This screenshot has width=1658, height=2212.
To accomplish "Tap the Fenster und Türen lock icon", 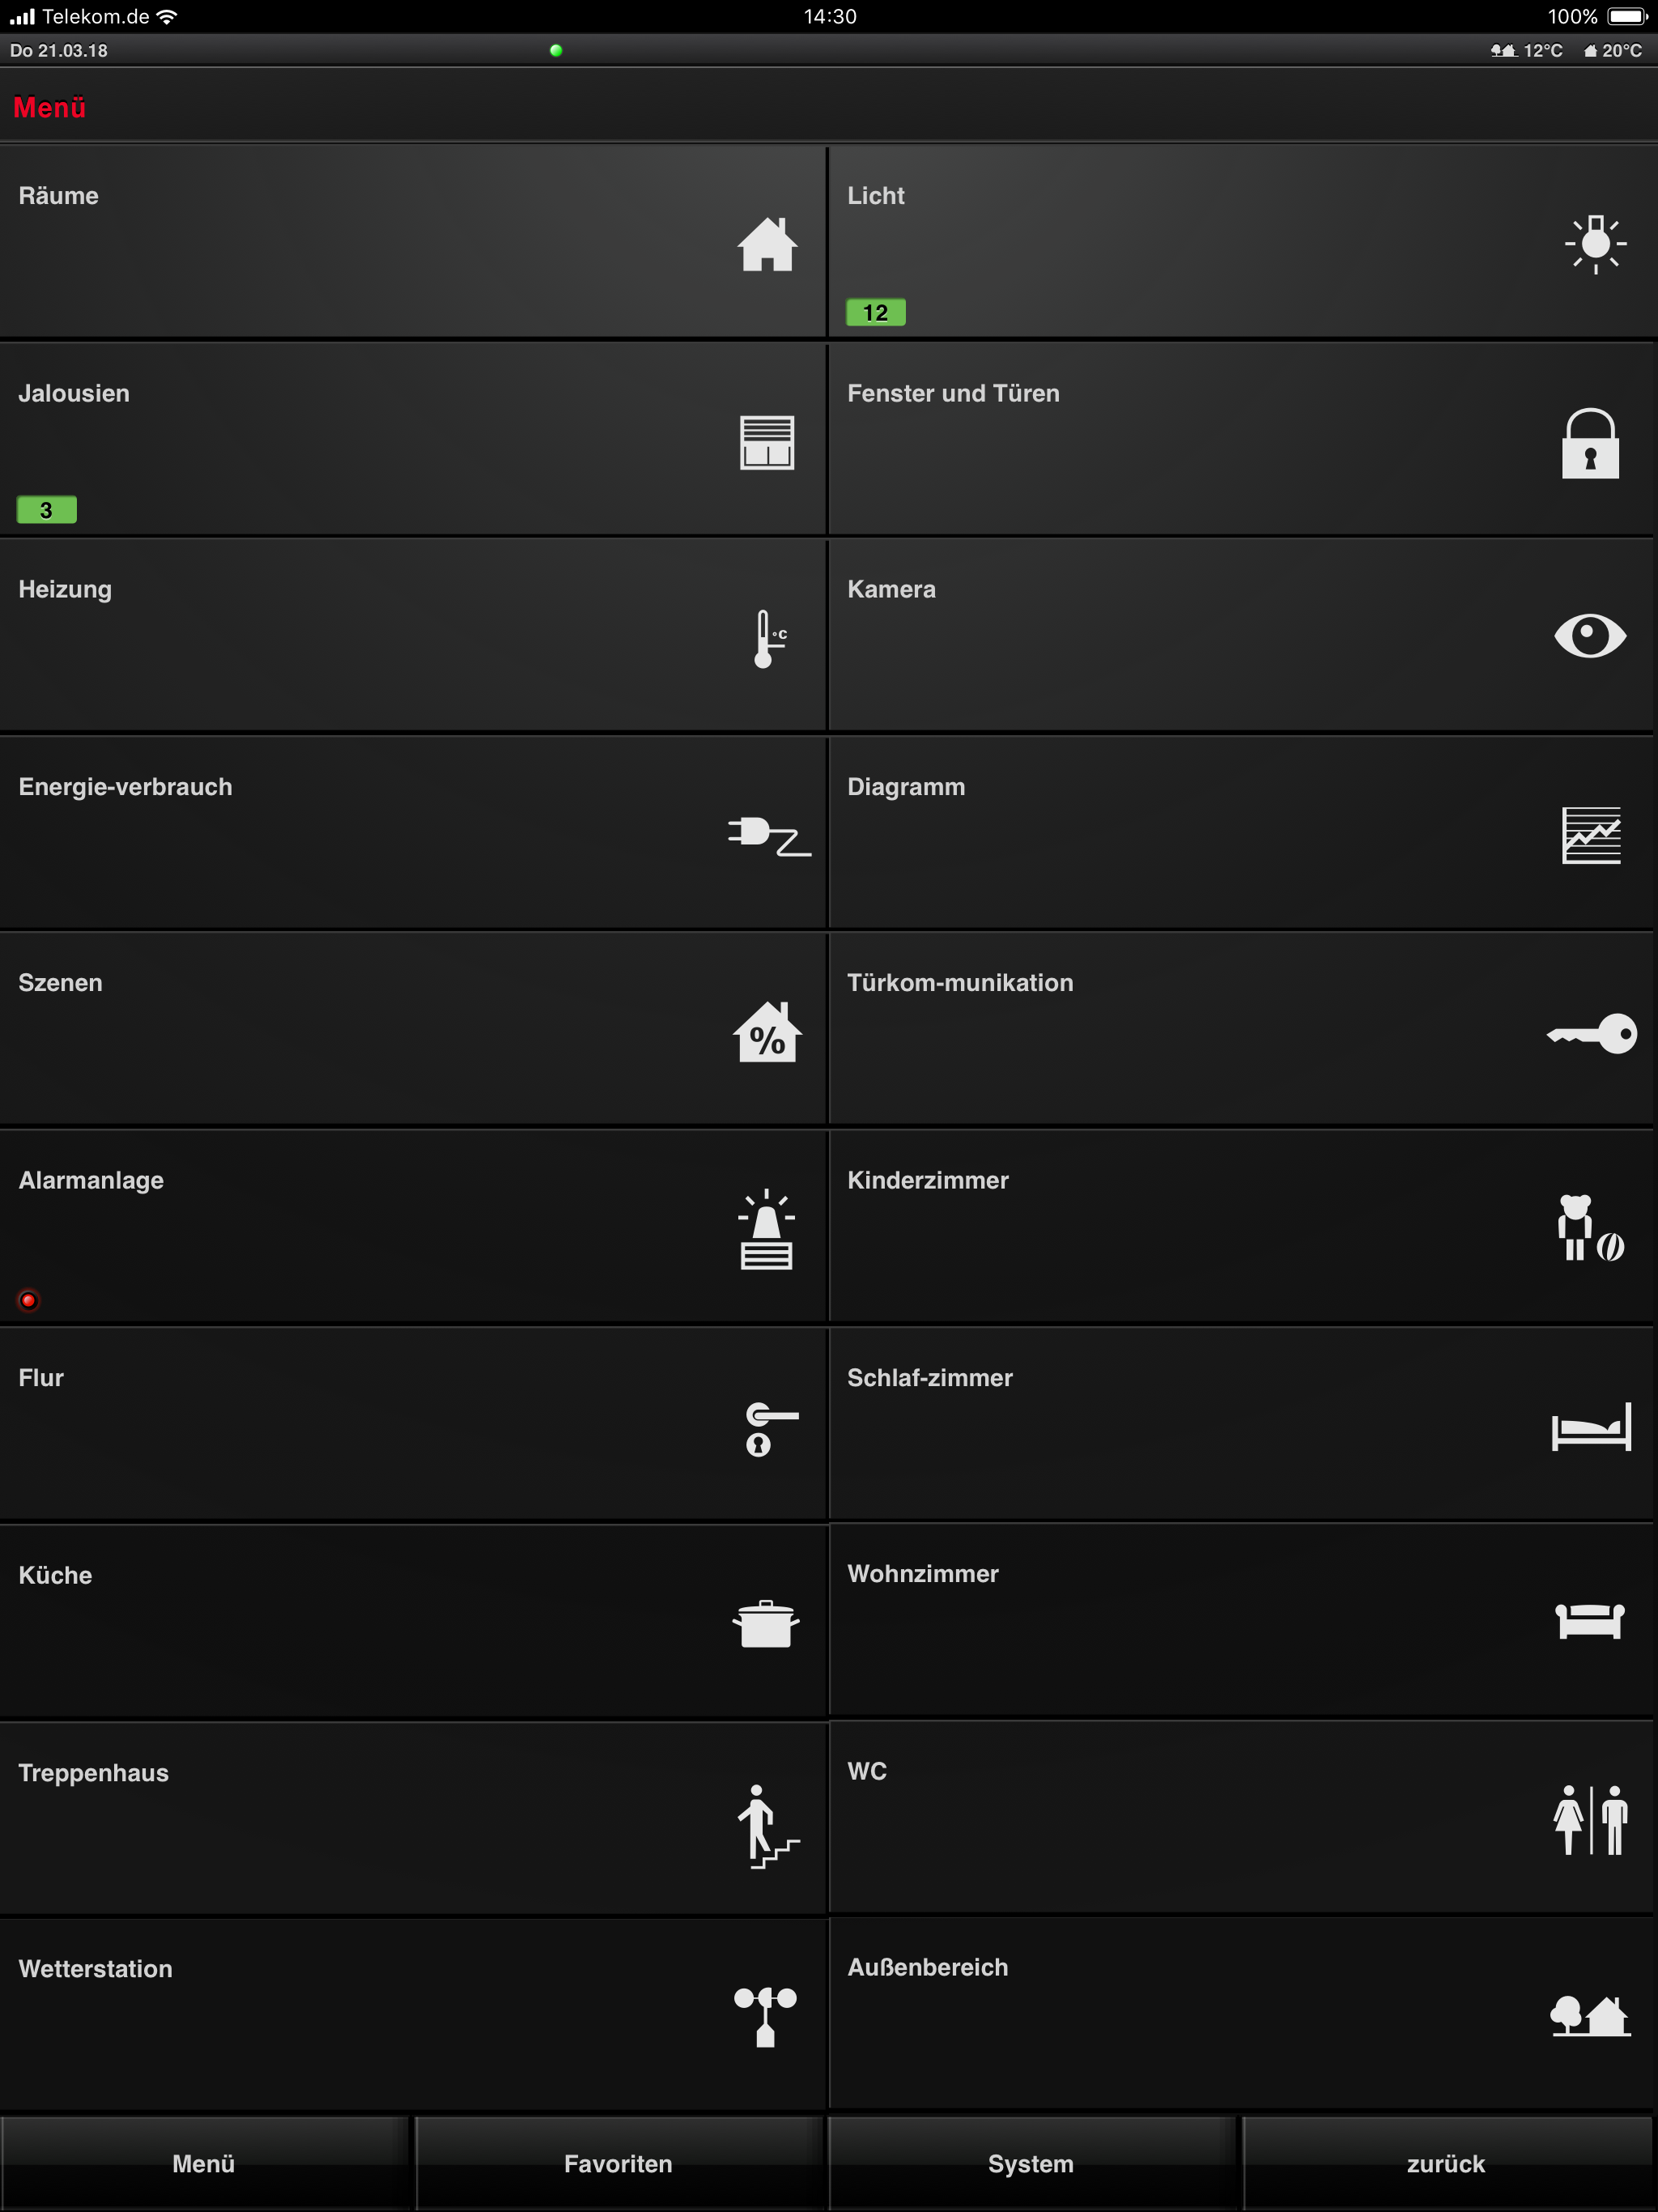I will tap(1590, 443).
